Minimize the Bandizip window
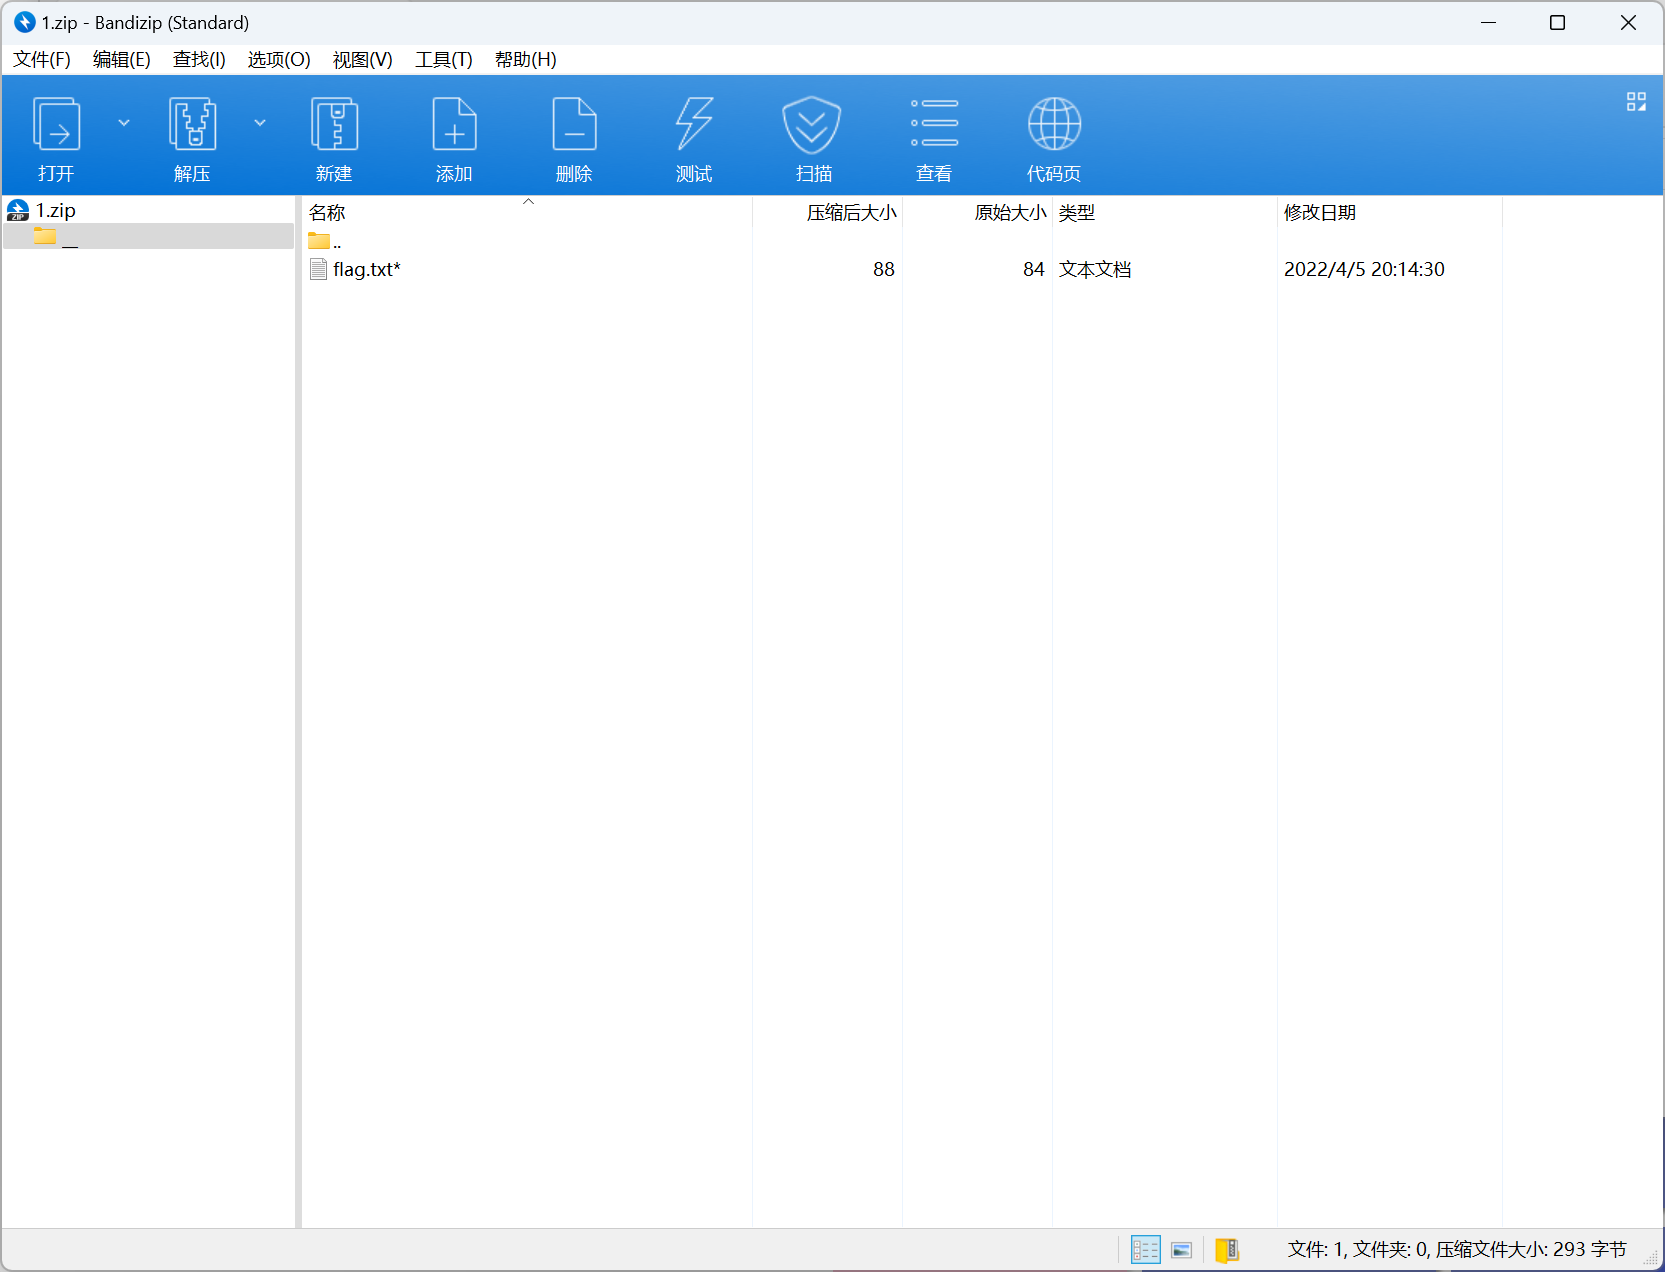1665x1272 pixels. [1488, 22]
